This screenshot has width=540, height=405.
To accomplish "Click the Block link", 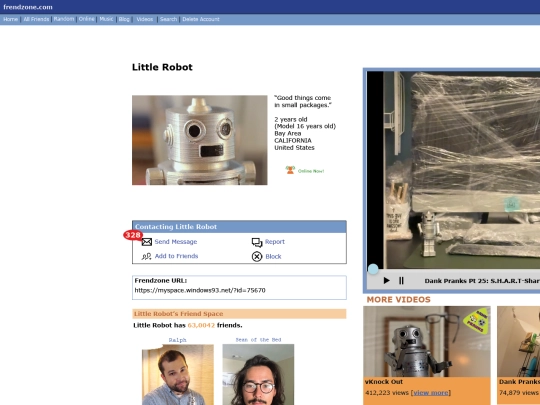I will tap(273, 257).
